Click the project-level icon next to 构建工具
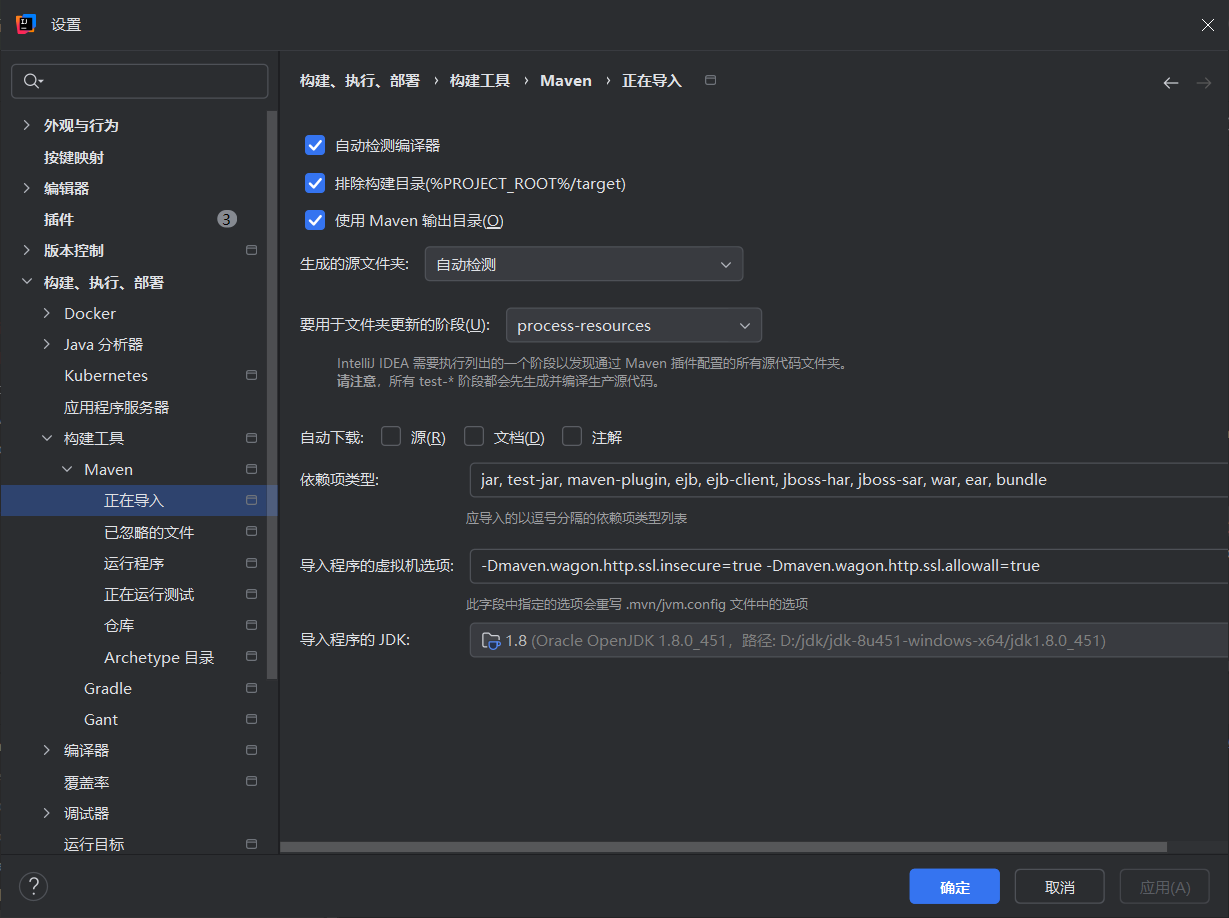Screen dimensions: 1229x918 252,438
